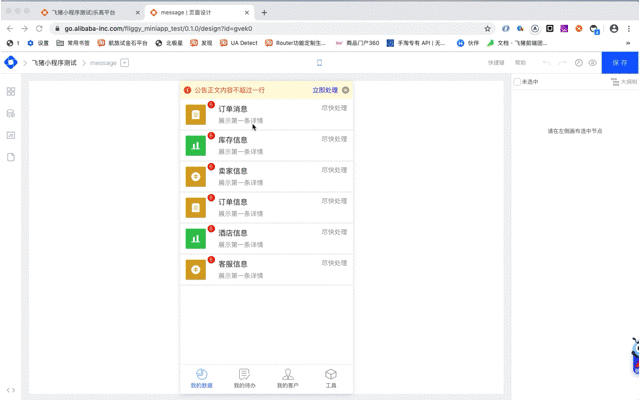This screenshot has height=400, width=640.
Task: Open a new browser tab
Action: pos(264,13)
